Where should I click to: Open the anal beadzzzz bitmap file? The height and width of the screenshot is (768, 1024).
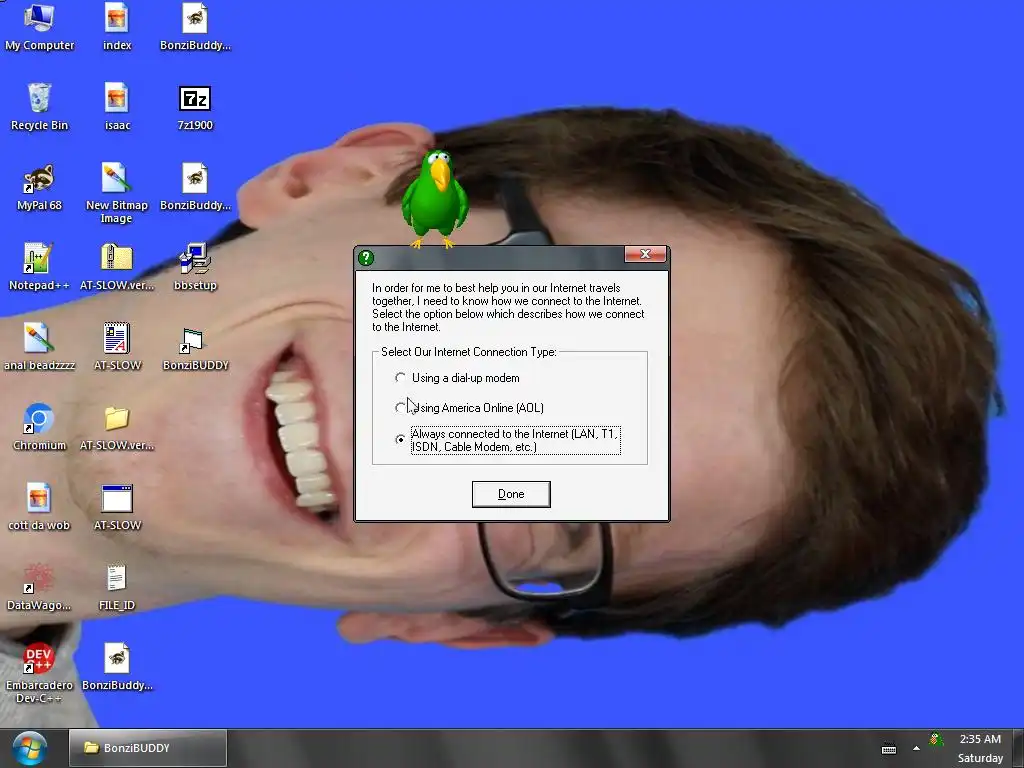tap(39, 347)
